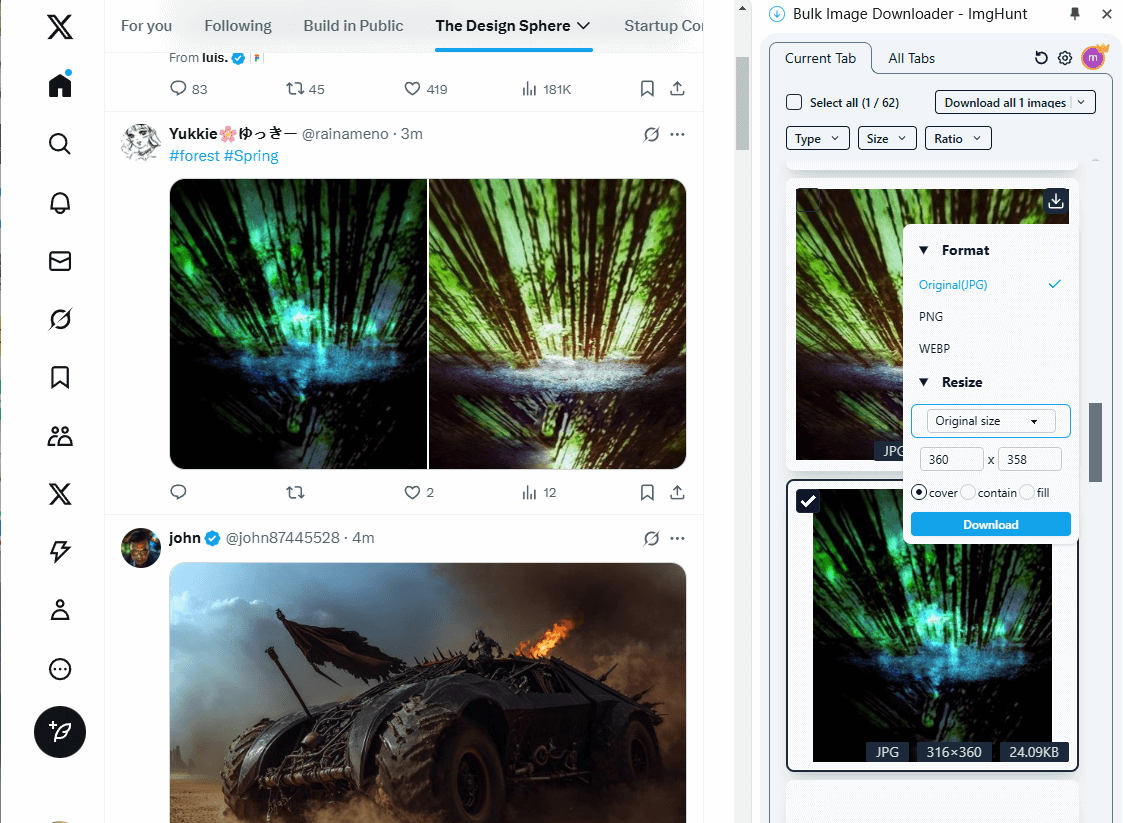Open the Explore search icon
This screenshot has width=1123, height=823.
59,143
